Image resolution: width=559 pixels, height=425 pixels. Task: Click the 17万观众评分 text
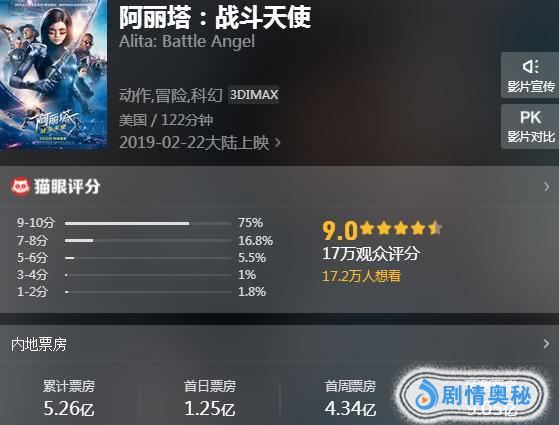coord(371,254)
